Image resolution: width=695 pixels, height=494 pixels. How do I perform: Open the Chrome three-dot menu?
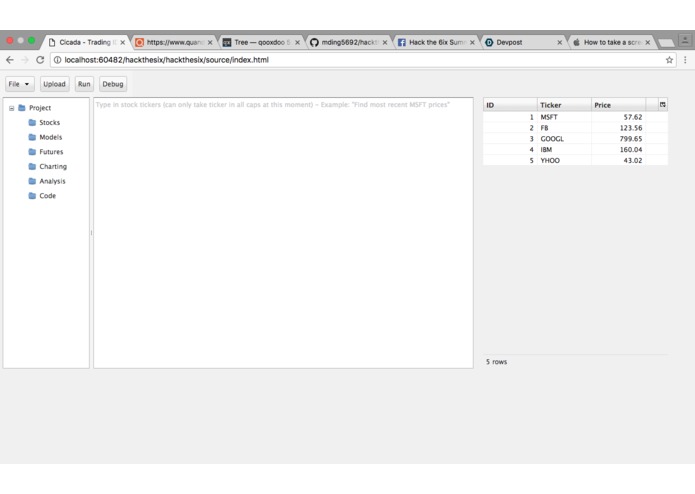685,60
